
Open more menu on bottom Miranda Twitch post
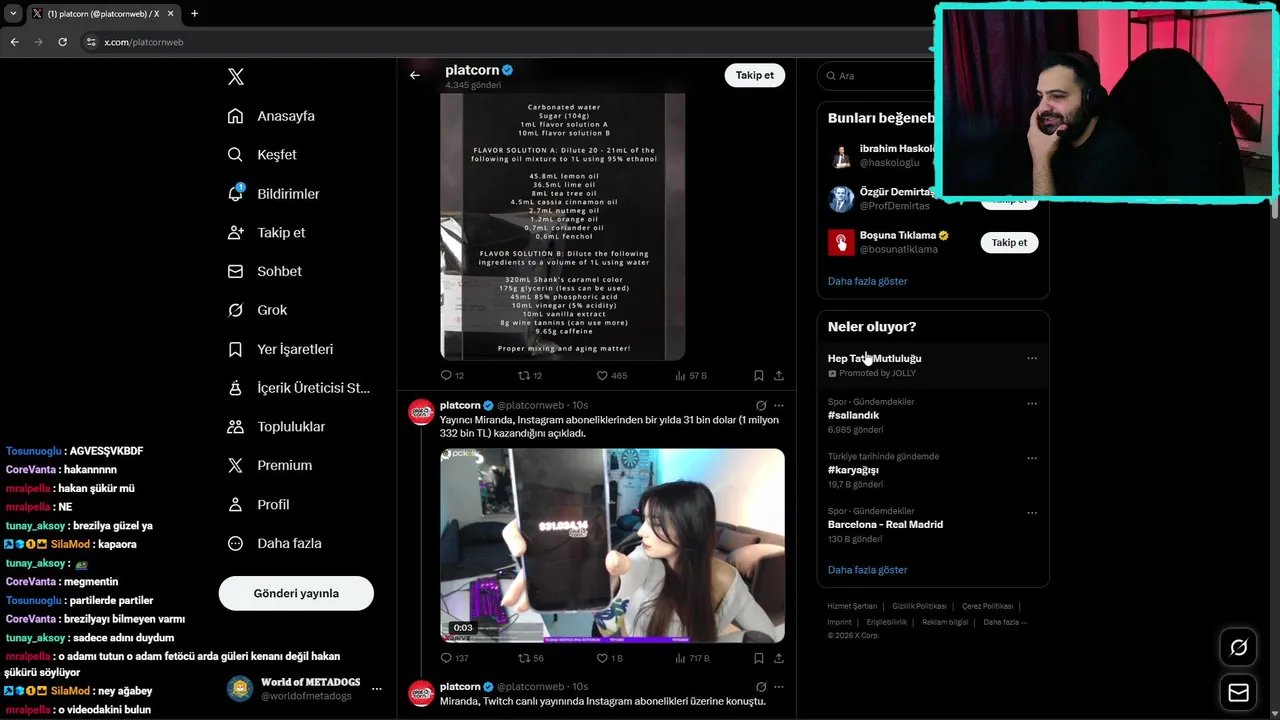click(779, 687)
